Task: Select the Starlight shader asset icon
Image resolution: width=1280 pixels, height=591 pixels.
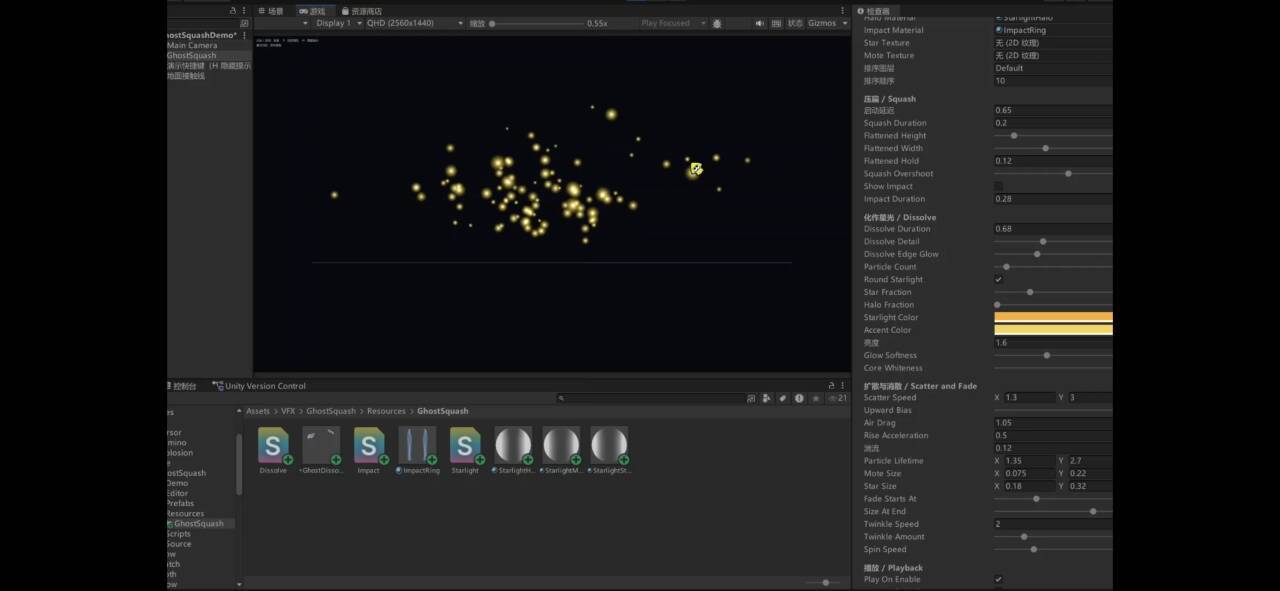Action: pos(465,445)
